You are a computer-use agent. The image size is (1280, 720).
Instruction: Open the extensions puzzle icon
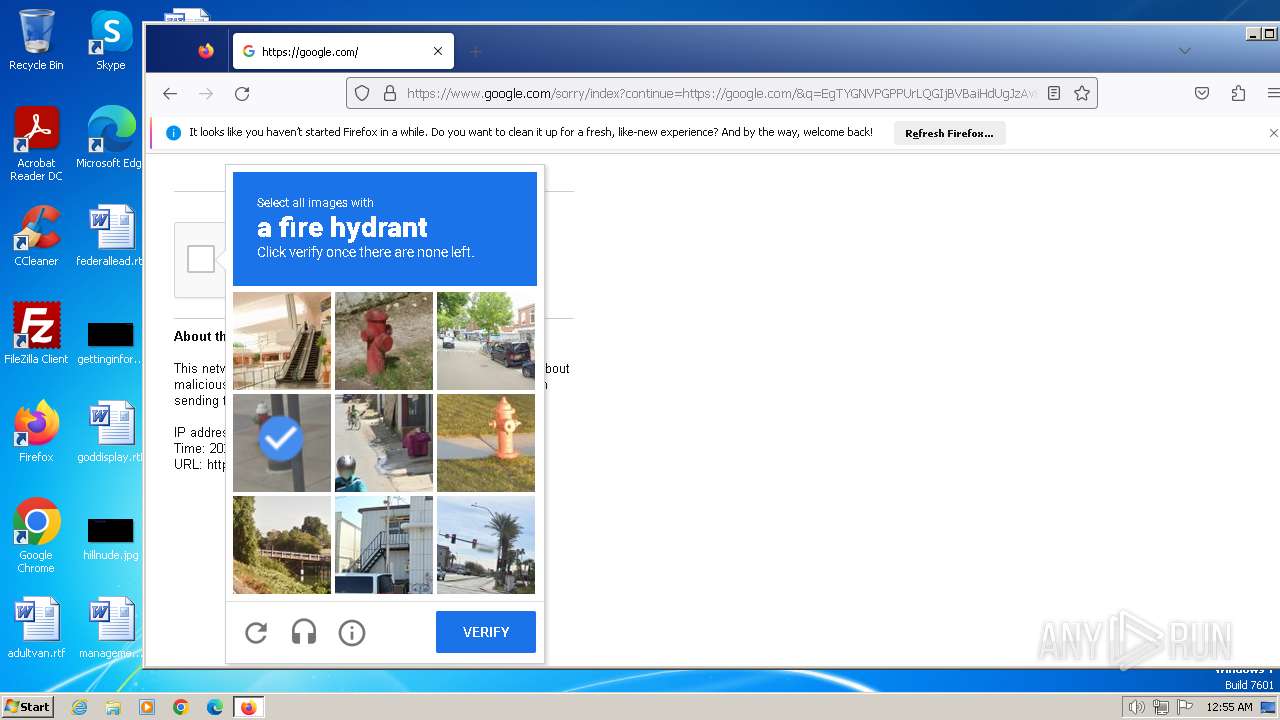[1238, 93]
